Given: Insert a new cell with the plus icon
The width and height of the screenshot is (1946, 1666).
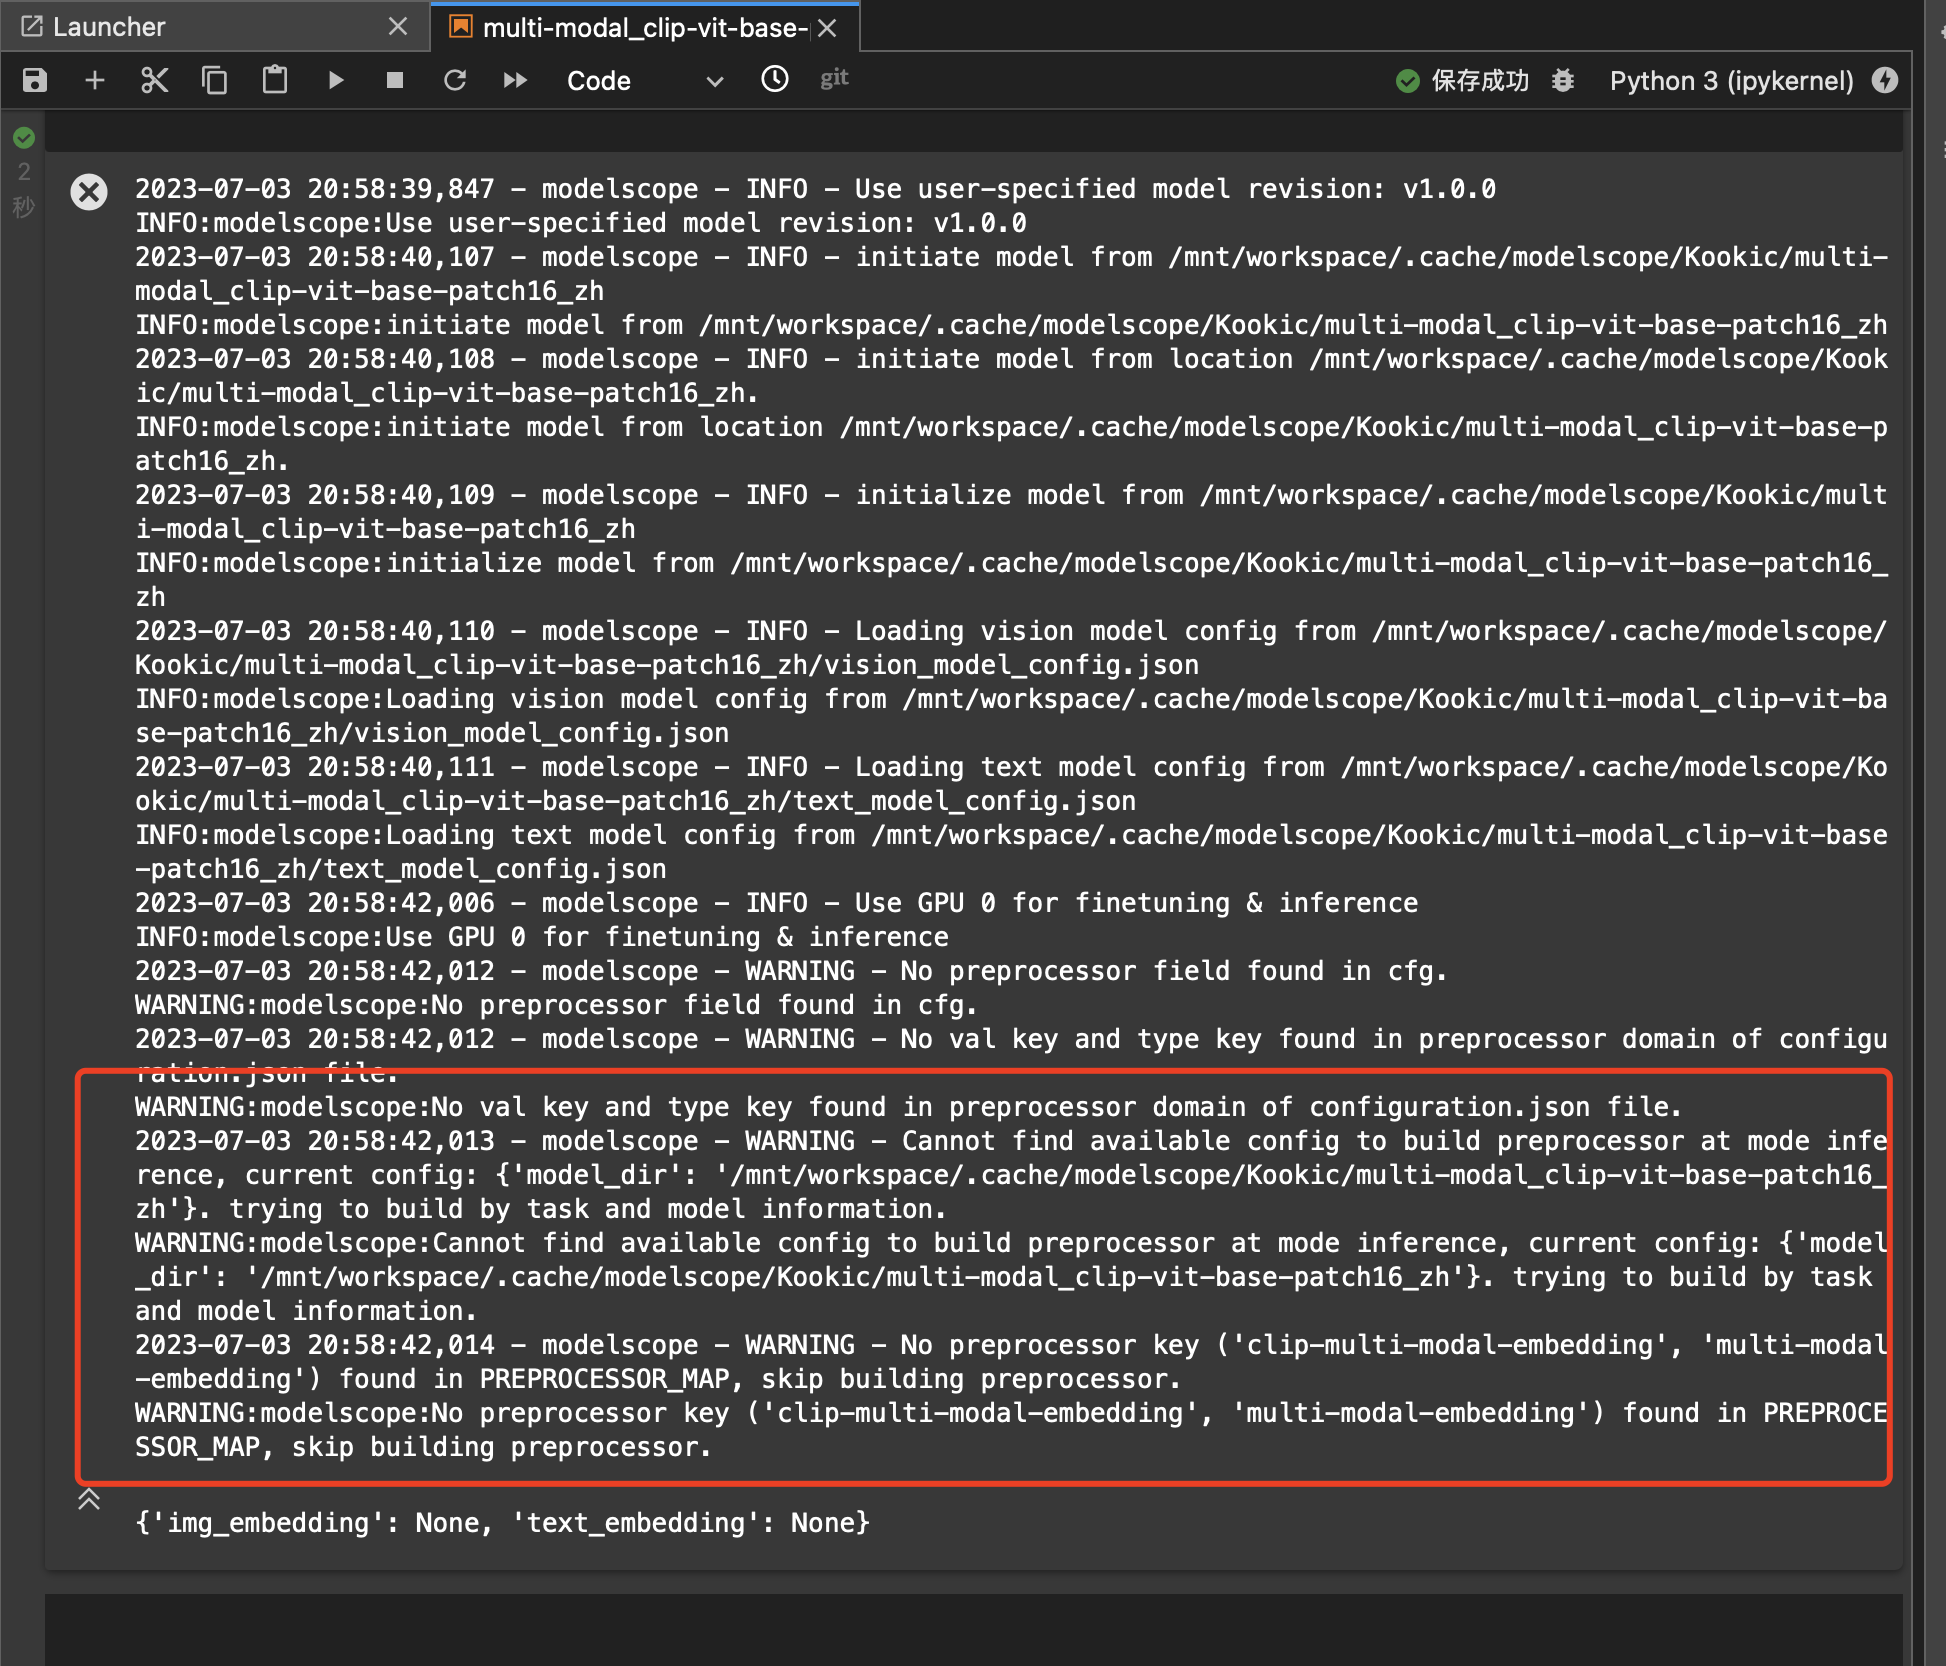Looking at the screenshot, I should tap(95, 80).
